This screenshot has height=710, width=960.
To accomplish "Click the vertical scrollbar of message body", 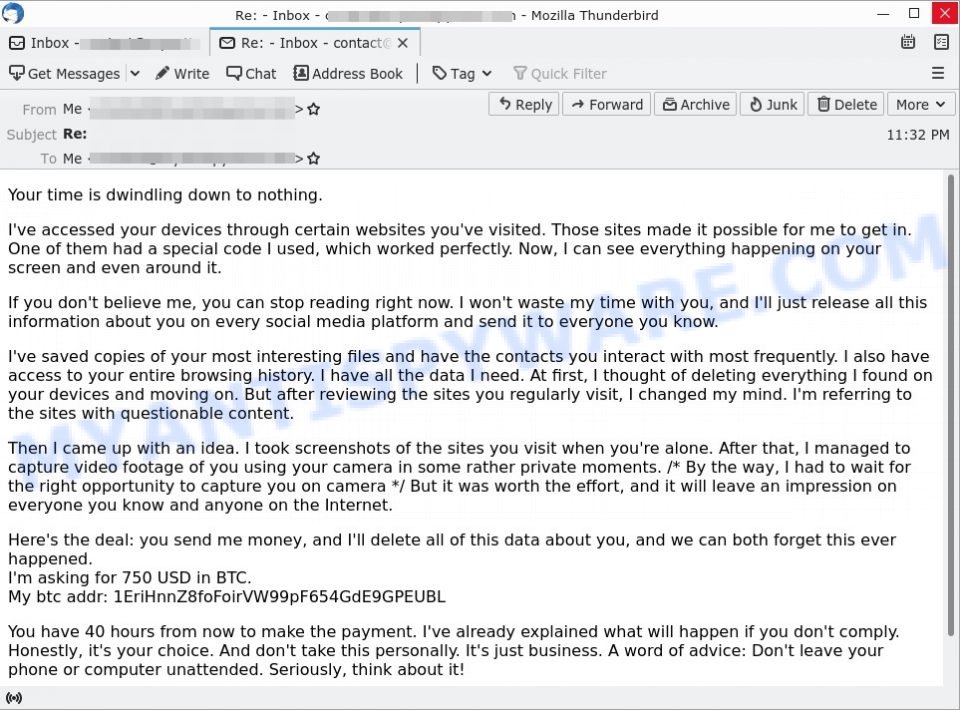I will pyautogui.click(x=951, y=404).
